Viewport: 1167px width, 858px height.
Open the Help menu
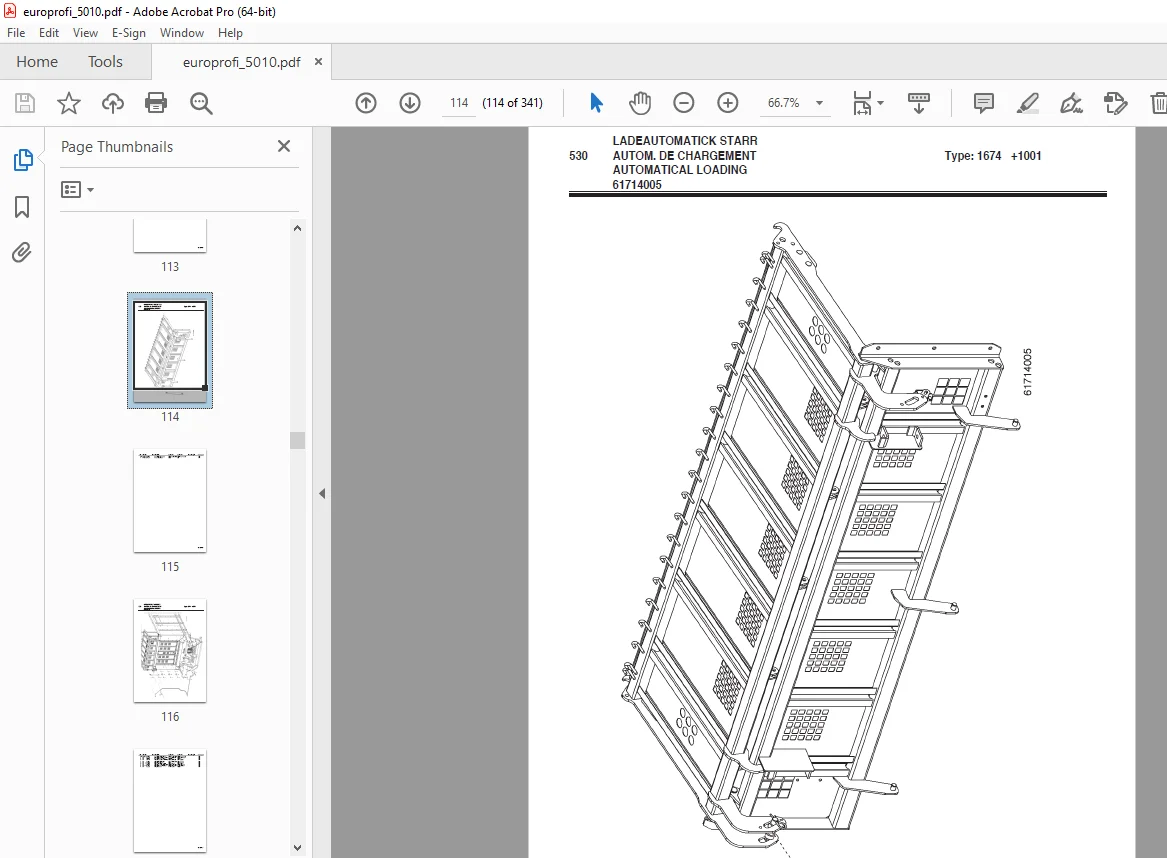click(230, 33)
